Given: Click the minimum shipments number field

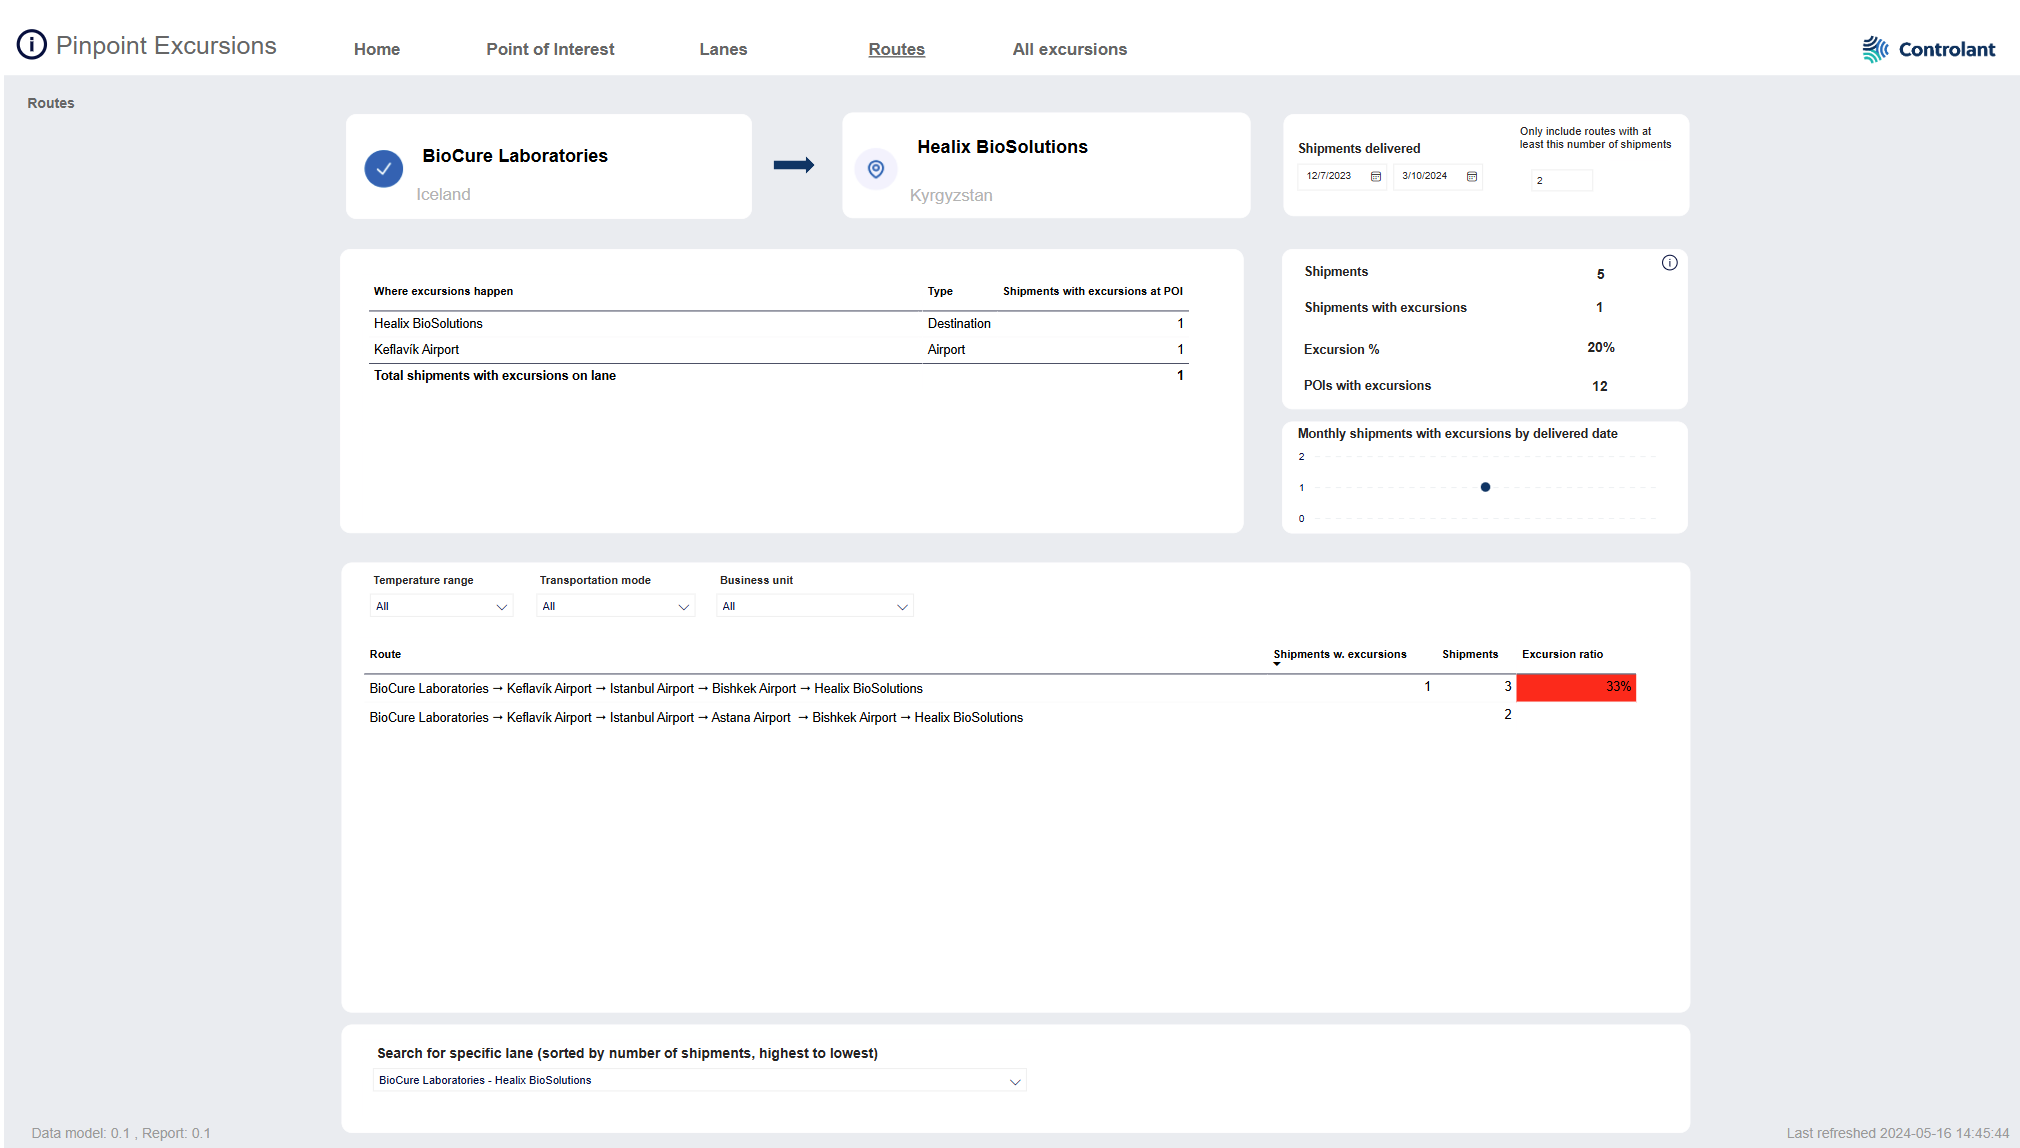Looking at the screenshot, I should (1562, 180).
